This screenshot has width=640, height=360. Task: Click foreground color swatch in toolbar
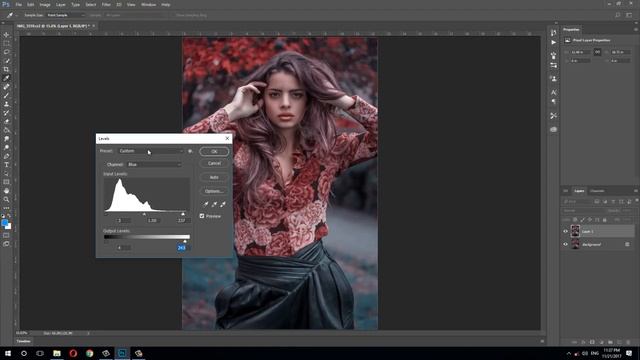click(4, 223)
